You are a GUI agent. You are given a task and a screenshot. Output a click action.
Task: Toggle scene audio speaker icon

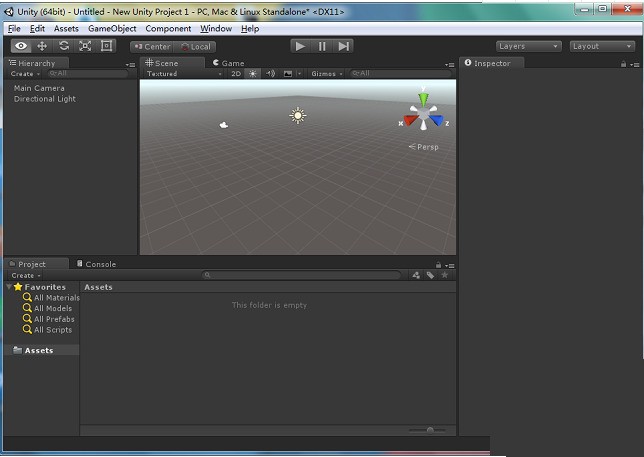[270, 74]
